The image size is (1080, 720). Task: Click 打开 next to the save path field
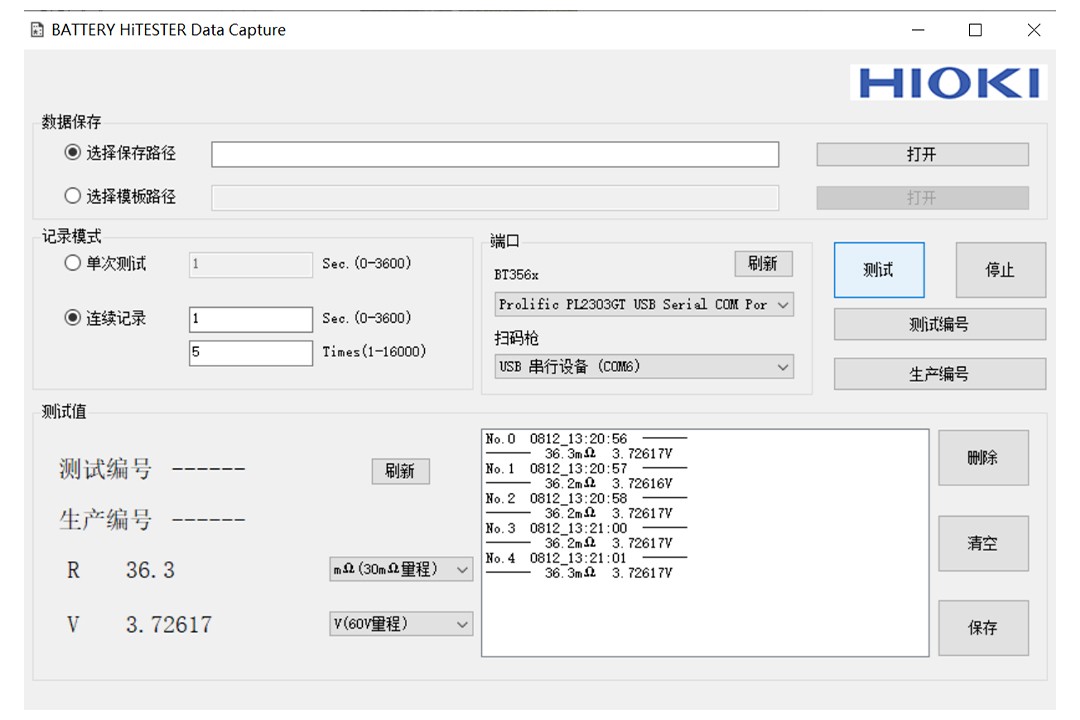pos(921,154)
